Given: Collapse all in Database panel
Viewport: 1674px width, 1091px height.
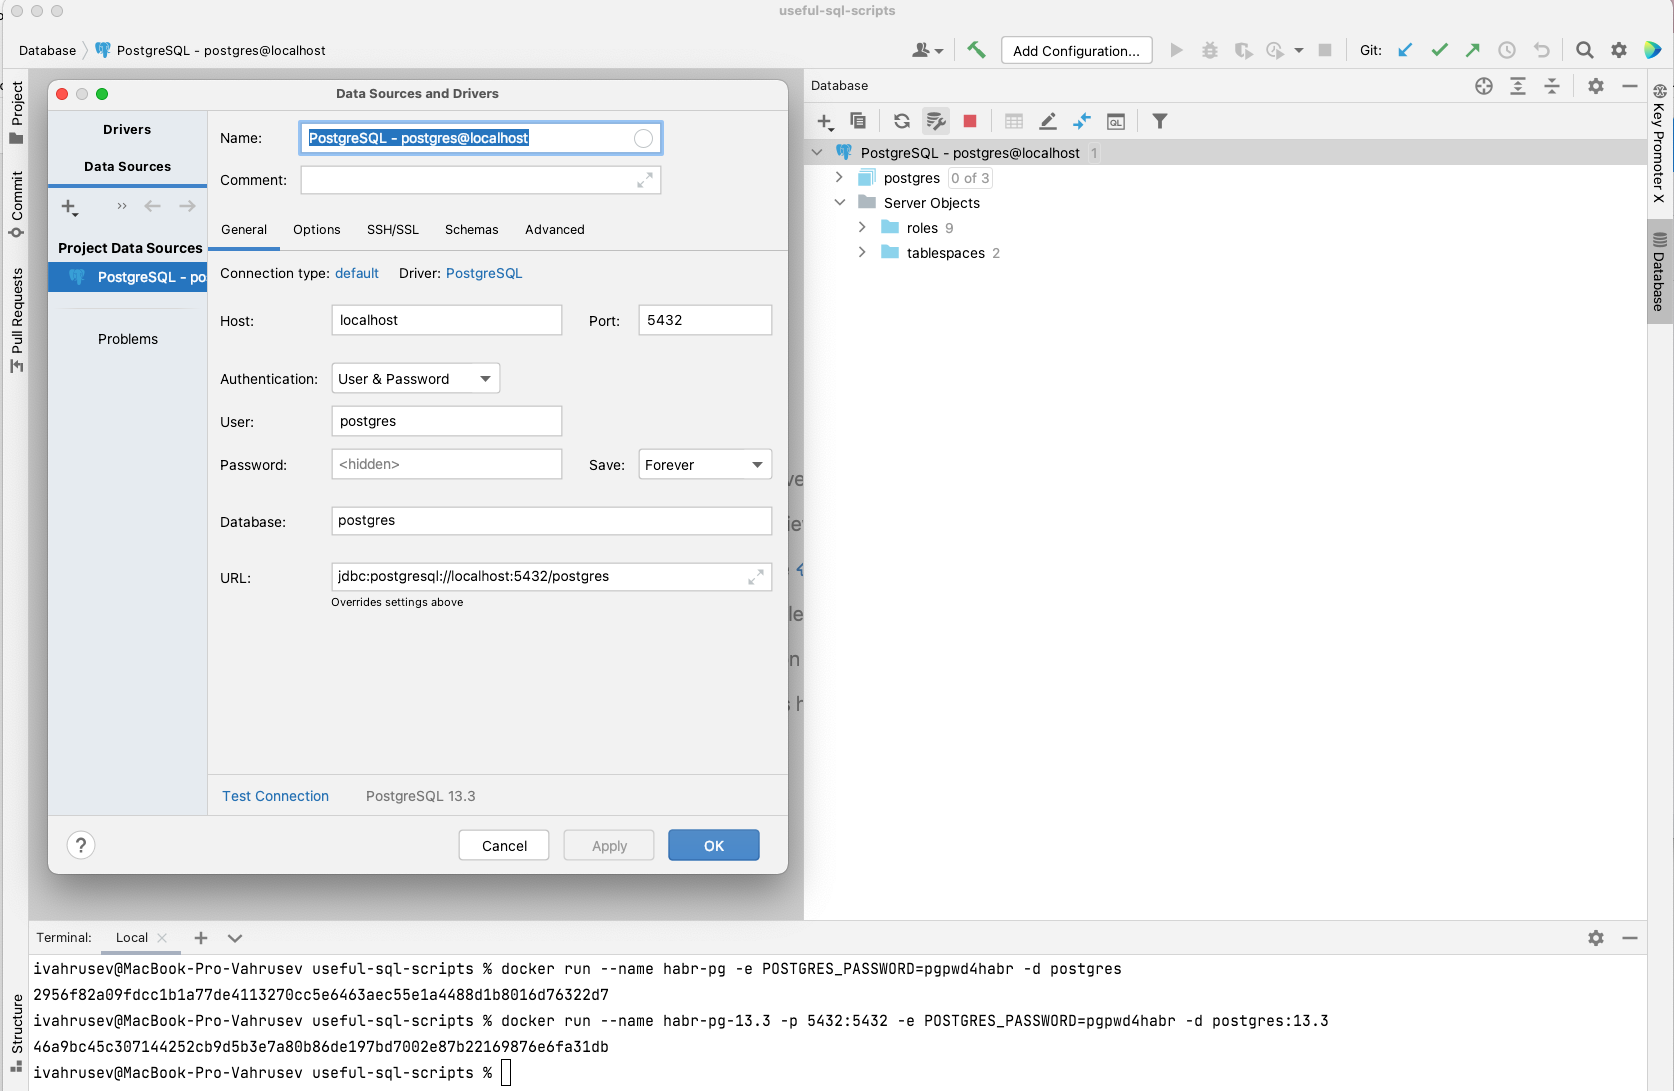Looking at the screenshot, I should pos(1552,86).
